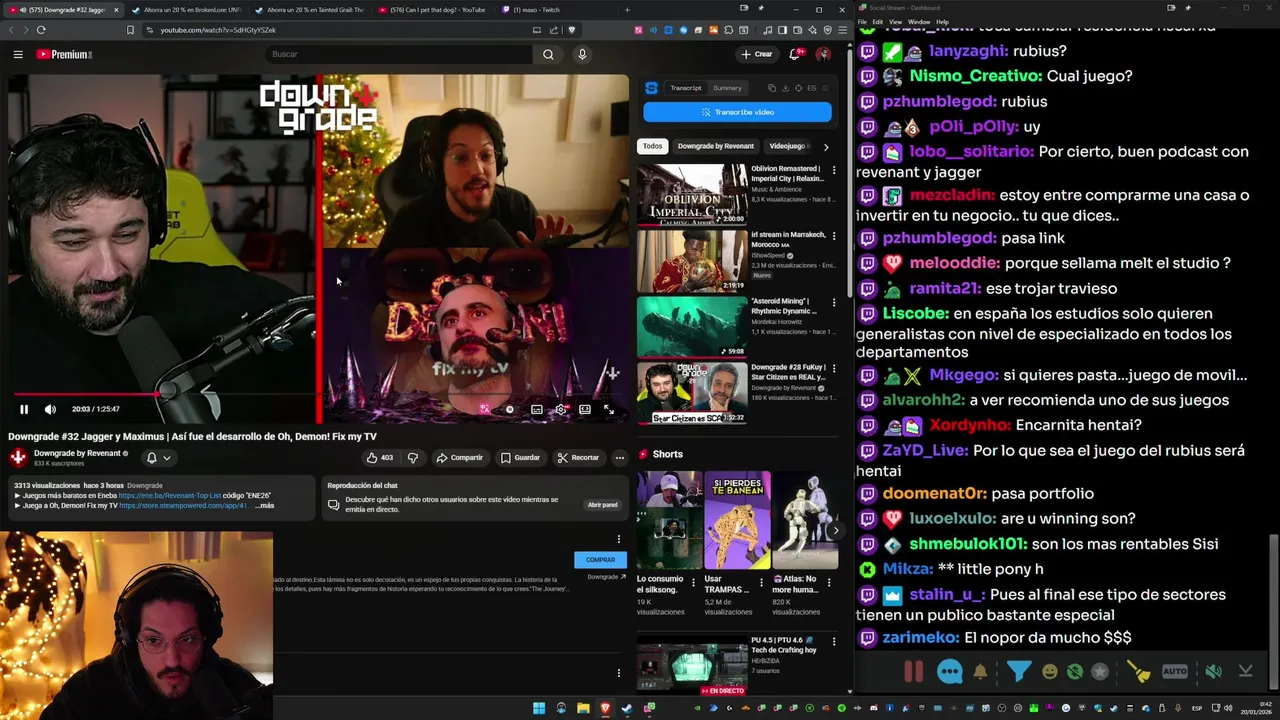The image size is (1280, 720).
Task: Open YouTube account avatar menu
Action: (x=823, y=54)
